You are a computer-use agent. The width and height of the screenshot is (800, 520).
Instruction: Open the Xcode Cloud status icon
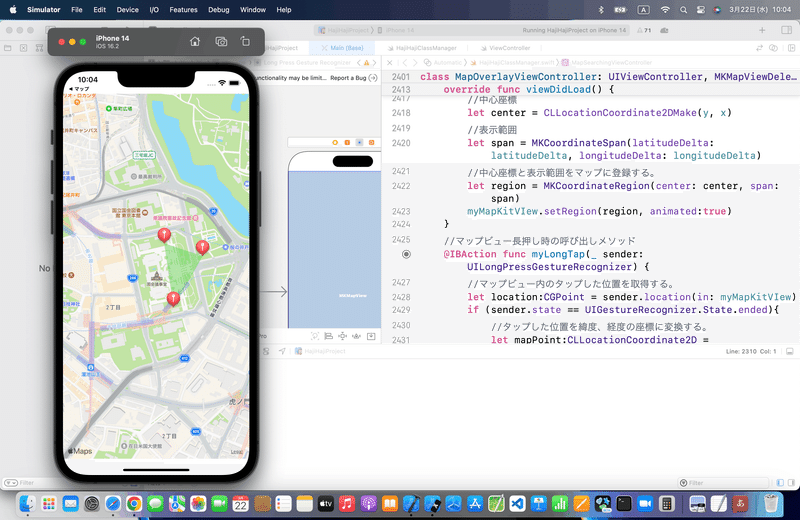664,31
